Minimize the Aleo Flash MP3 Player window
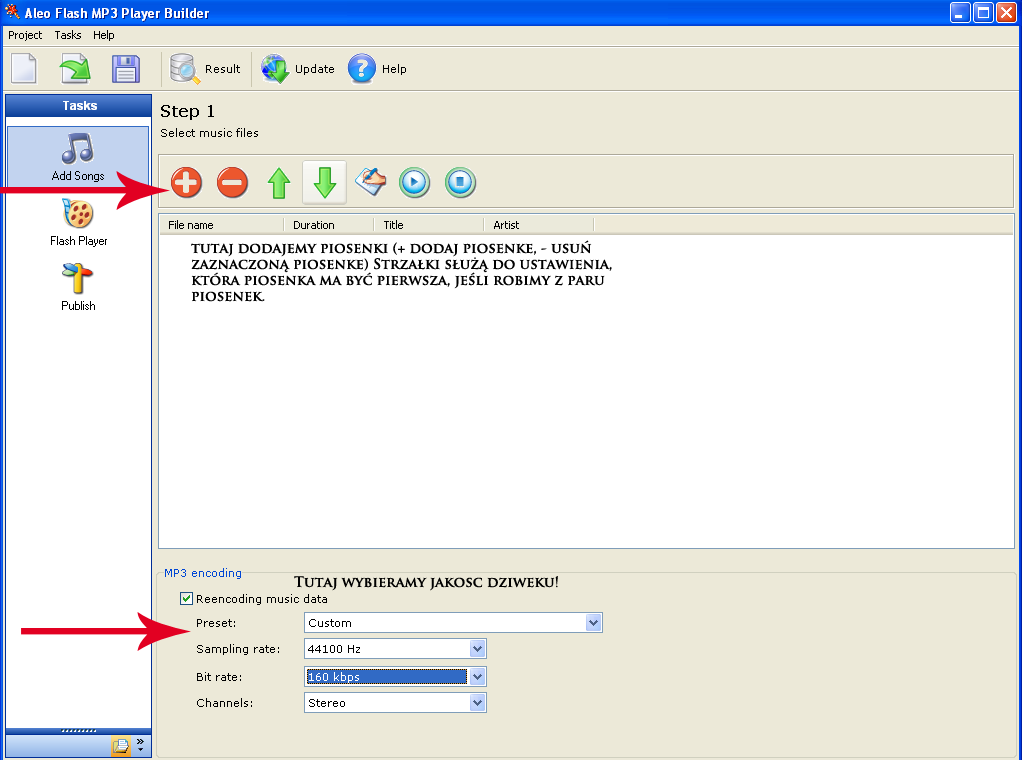Viewport: 1022px width, 760px height. point(960,13)
